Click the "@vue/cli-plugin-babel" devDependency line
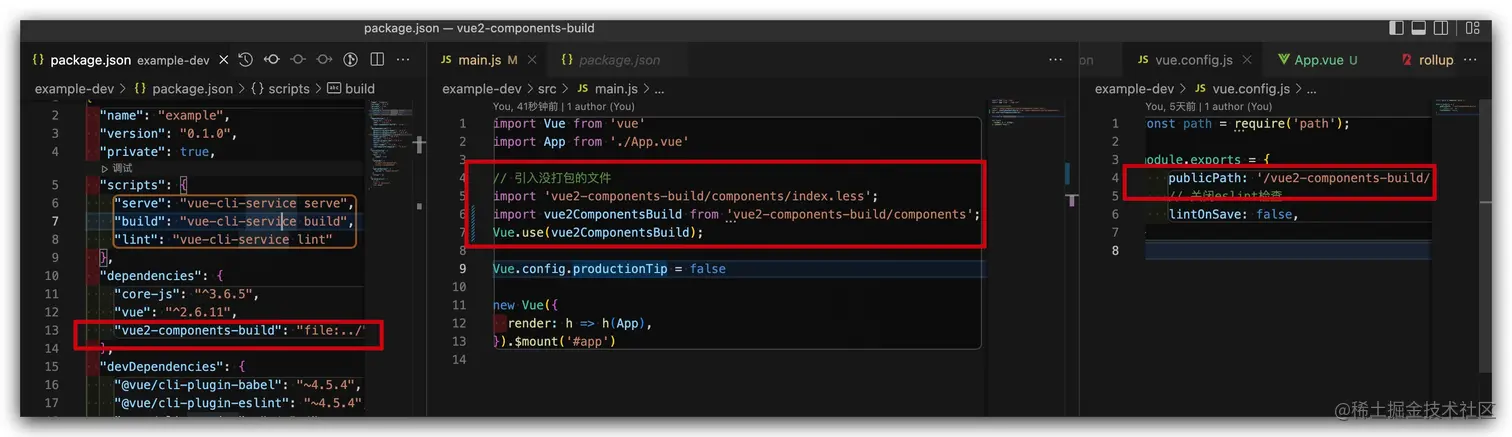This screenshot has height=437, width=1512. pyautogui.click(x=237, y=384)
